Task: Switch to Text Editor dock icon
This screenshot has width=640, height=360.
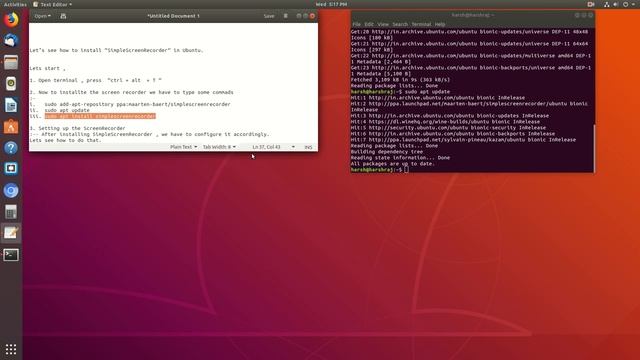Action: tap(11, 233)
